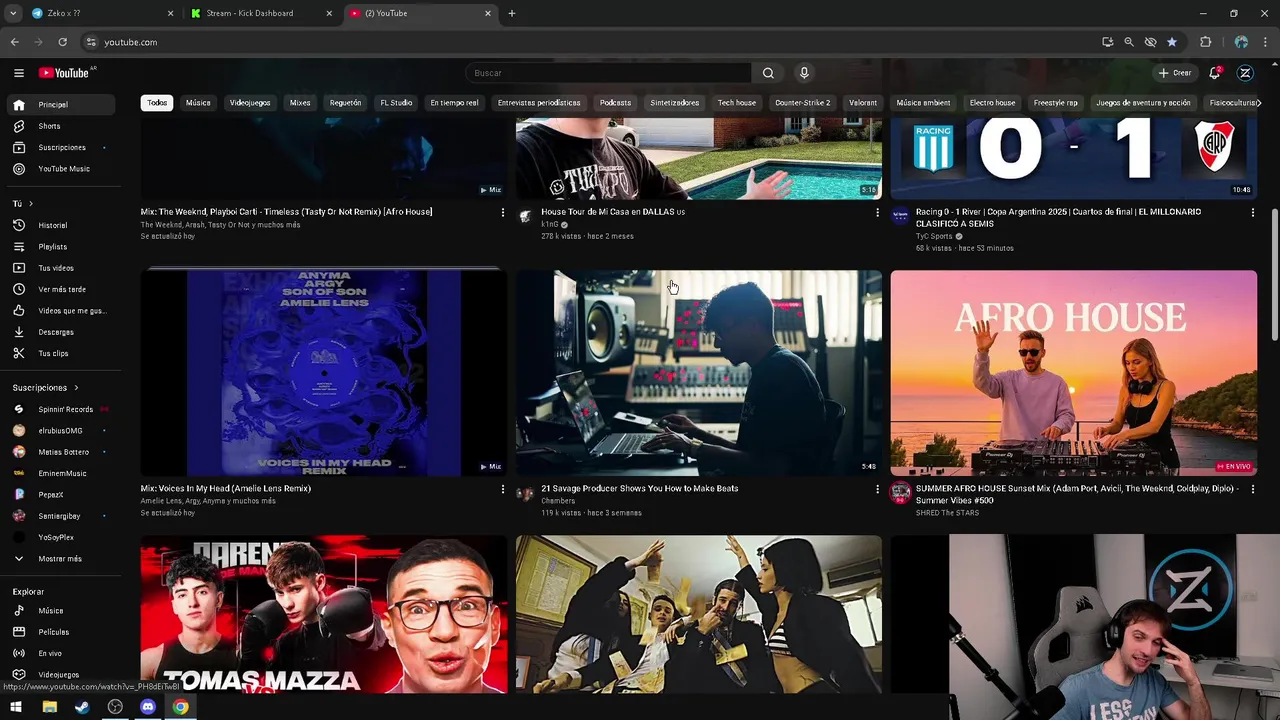Open File Explorer from taskbar
1280x720 pixels.
click(49, 707)
